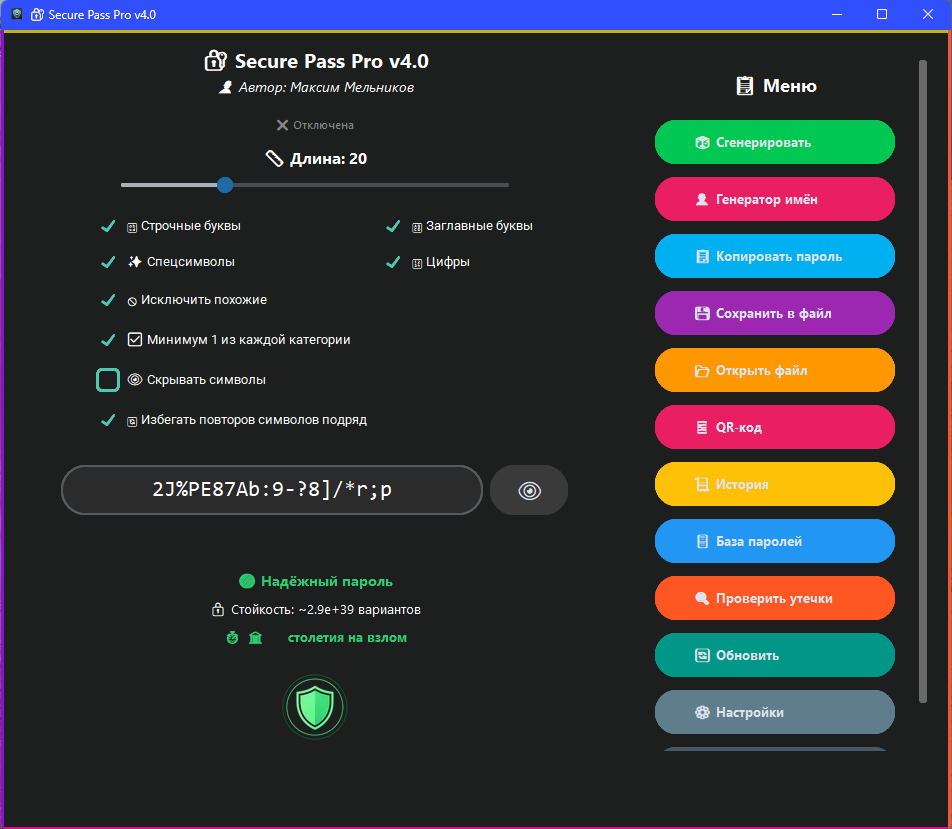Click the green shield icon

click(314, 707)
